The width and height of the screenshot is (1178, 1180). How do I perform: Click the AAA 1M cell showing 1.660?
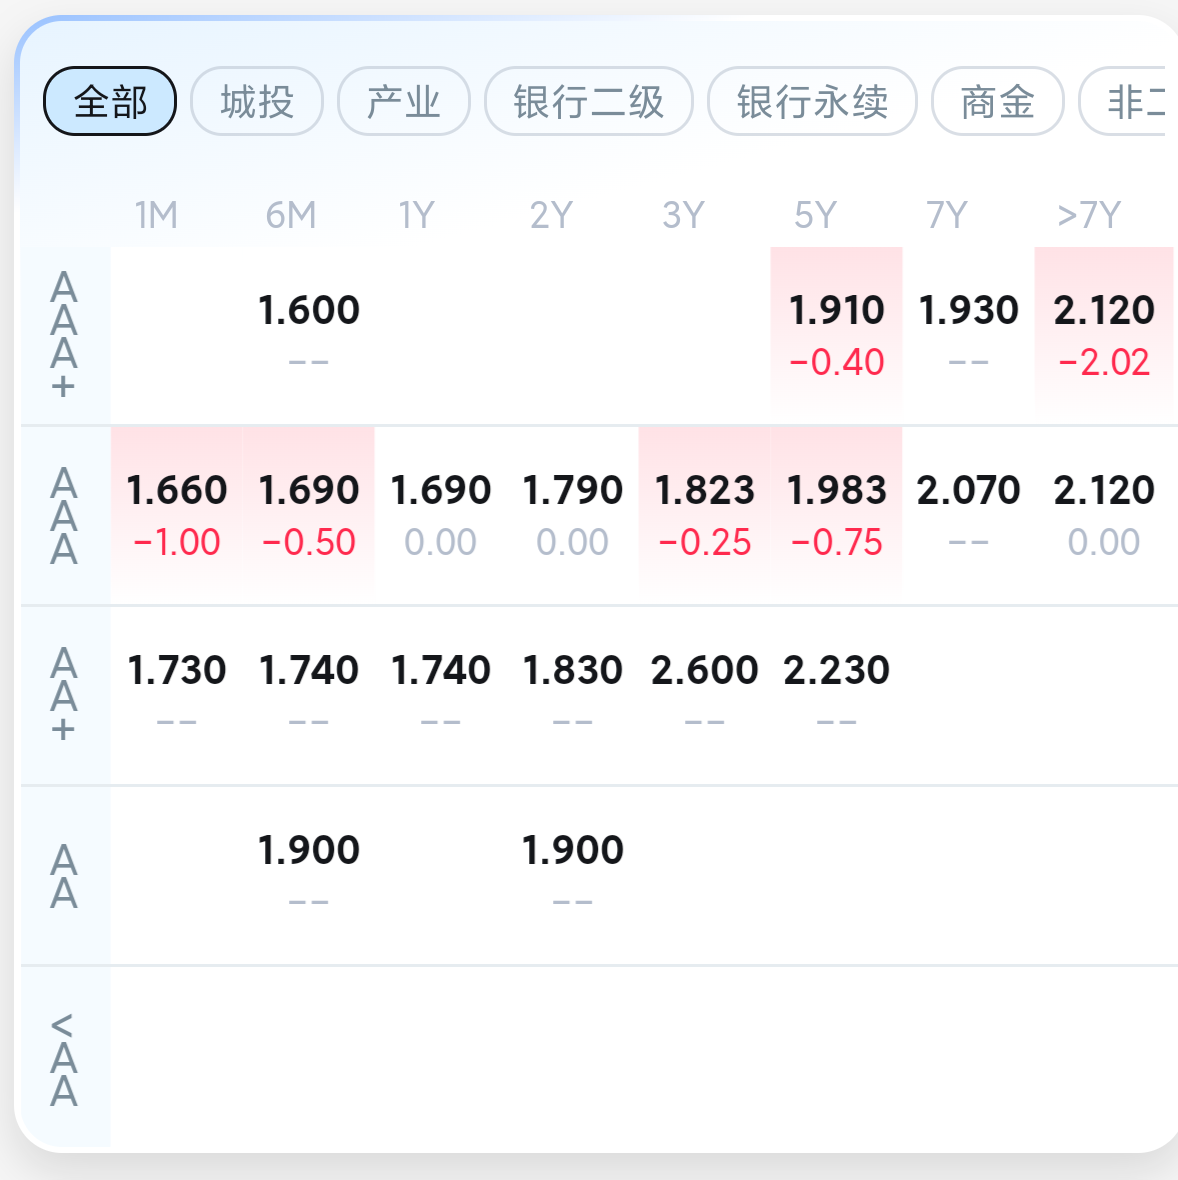177,515
